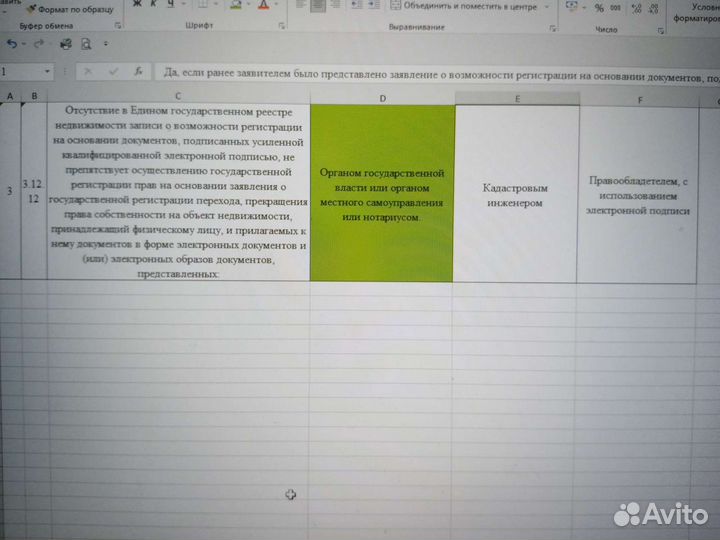Align text left in ribbon
The height and width of the screenshot is (540, 720).
coord(300,5)
